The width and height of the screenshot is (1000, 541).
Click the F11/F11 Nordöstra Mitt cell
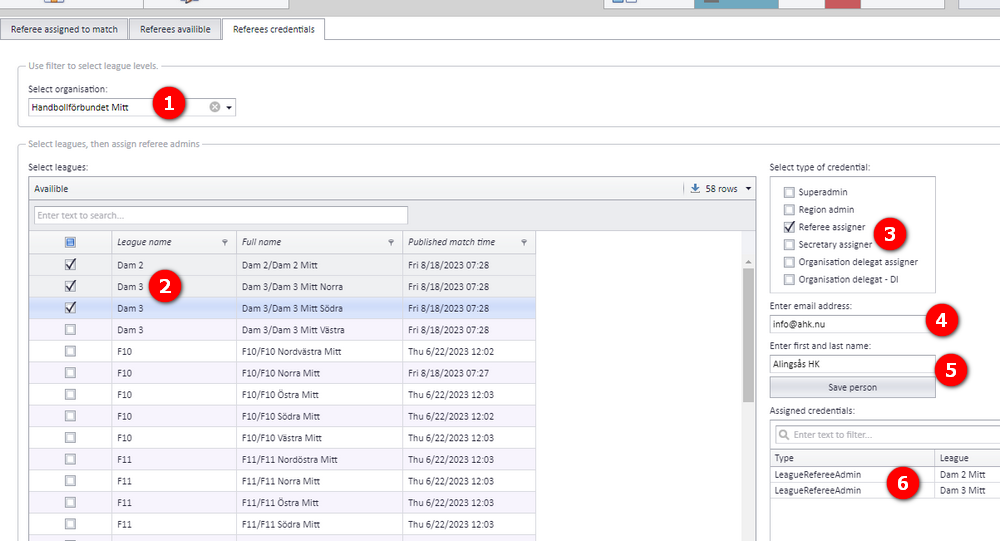320,459
